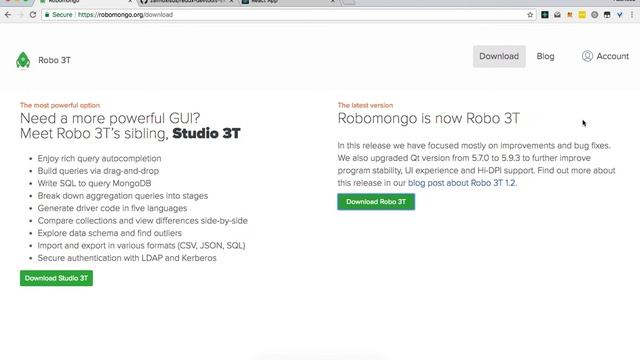Click the dark green extension icon
Screen dimensions: 640x360
(544, 15)
